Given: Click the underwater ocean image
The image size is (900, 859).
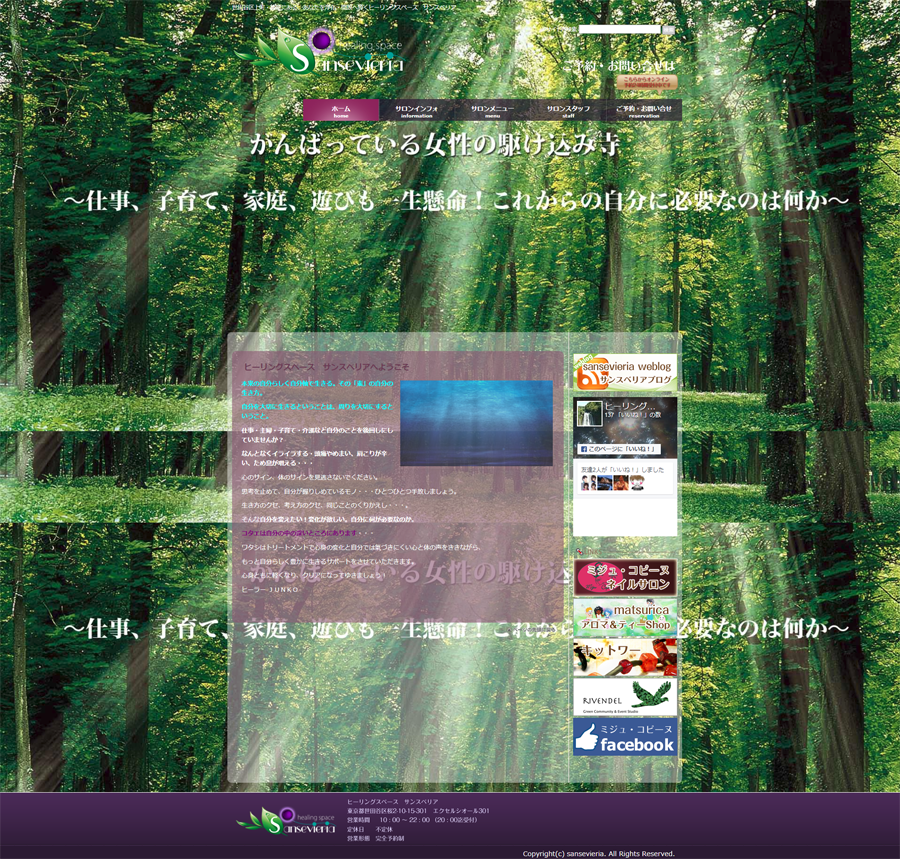Looking at the screenshot, I should click(476, 422).
